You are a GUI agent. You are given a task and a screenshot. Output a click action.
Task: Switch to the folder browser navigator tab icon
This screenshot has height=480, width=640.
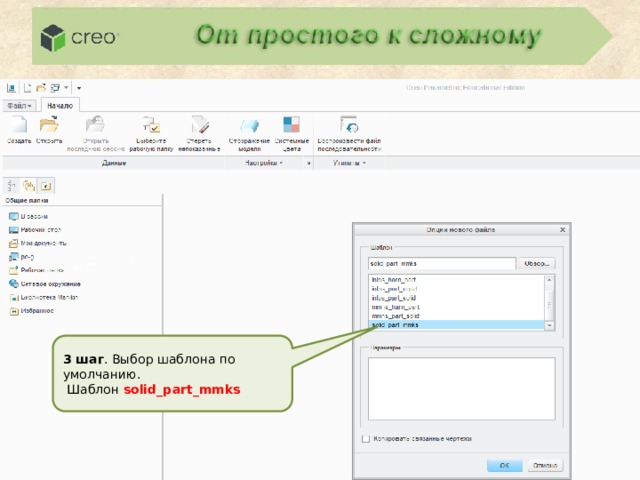pos(29,186)
